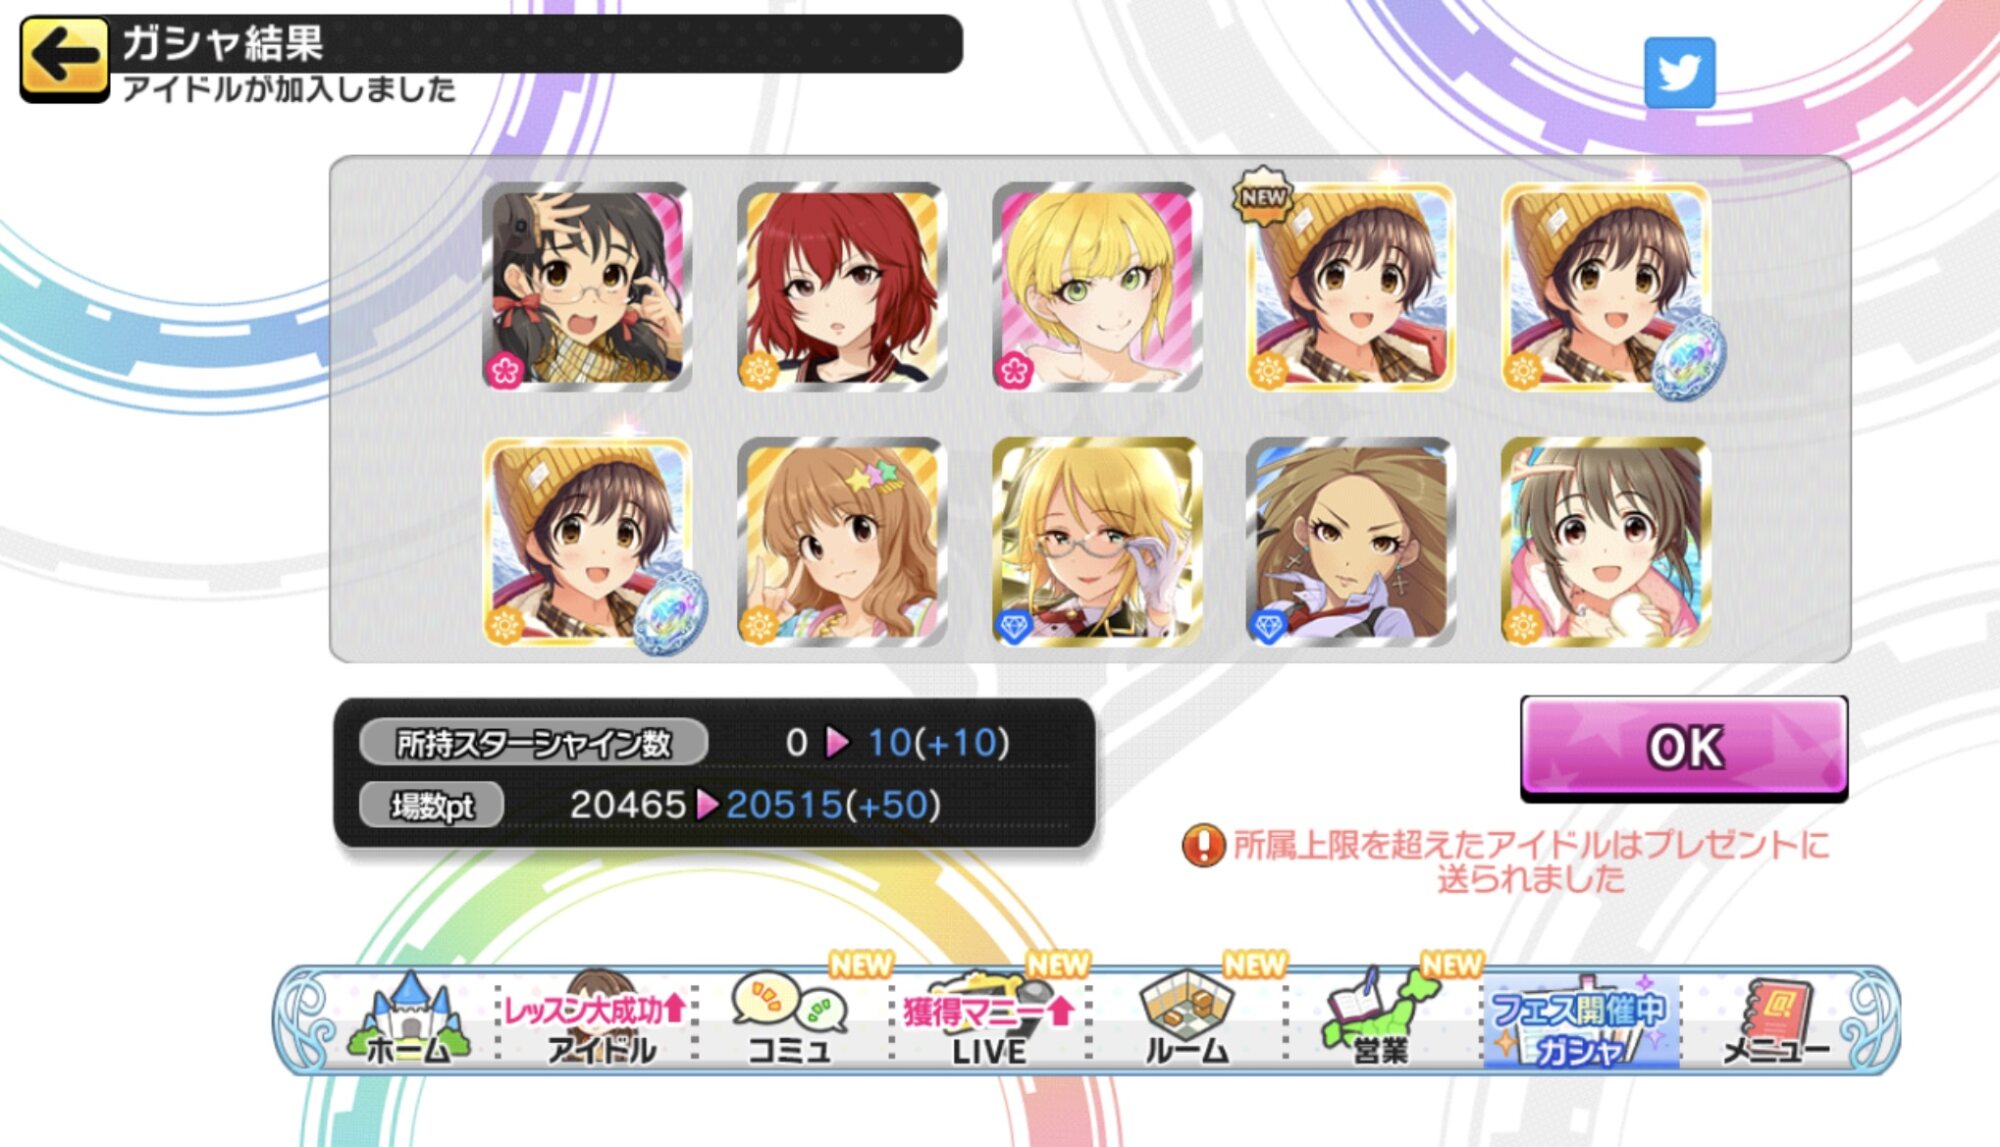2000x1147 pixels.
Task: Open the コミュ speech bubble icon
Action: pyautogui.click(x=790, y=1018)
